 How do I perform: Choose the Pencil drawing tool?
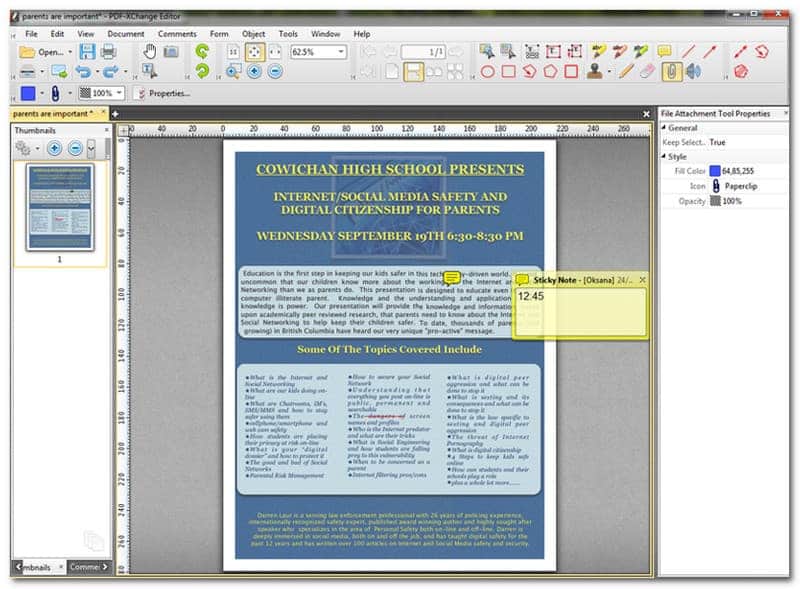(x=626, y=71)
